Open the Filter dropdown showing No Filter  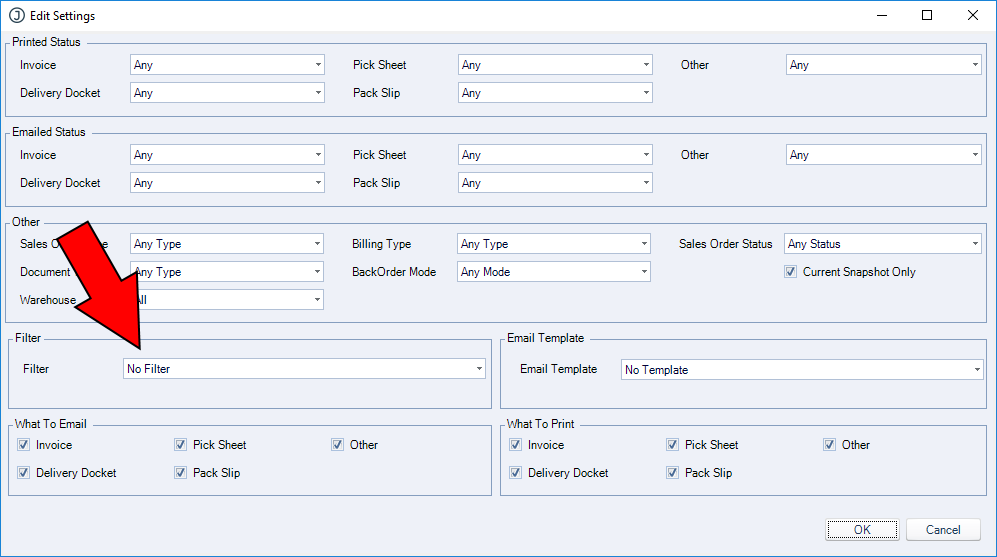304,369
